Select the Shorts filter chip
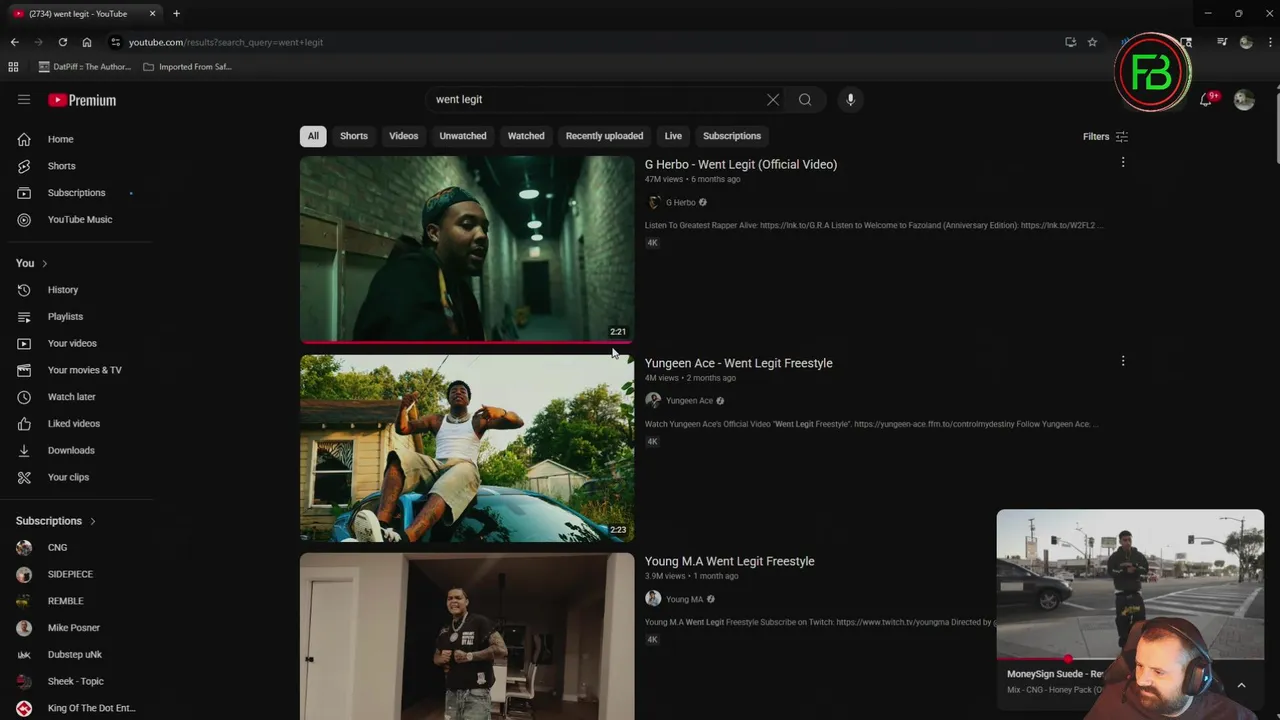This screenshot has height=720, width=1280. (354, 136)
